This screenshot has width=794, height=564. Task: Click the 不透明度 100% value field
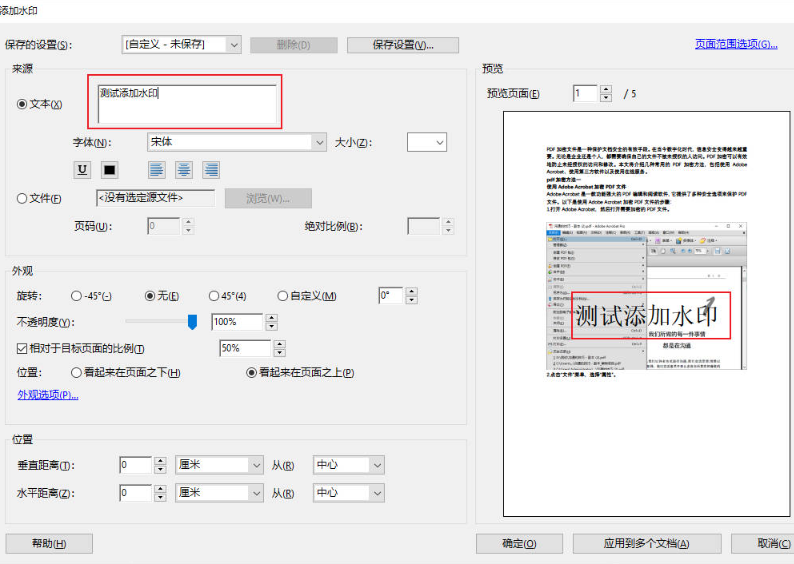[x=237, y=322]
